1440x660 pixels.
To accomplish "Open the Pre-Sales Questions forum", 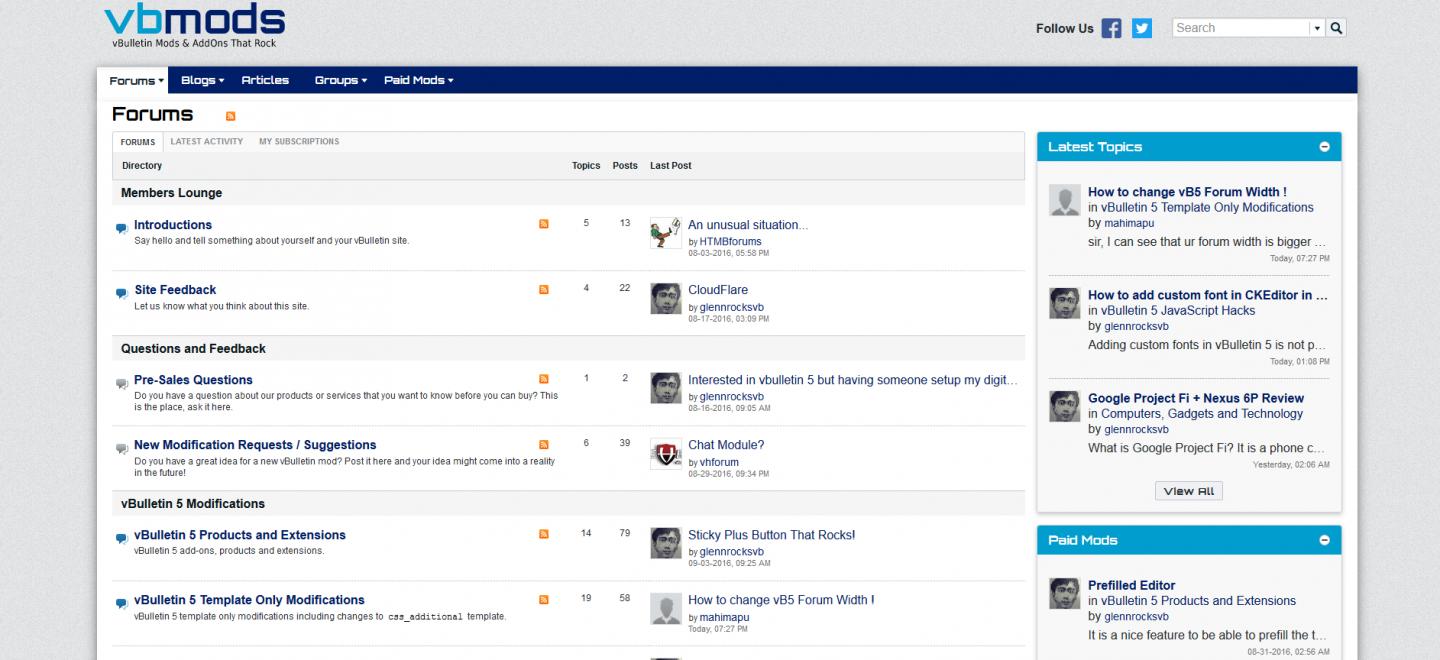I will tap(193, 380).
